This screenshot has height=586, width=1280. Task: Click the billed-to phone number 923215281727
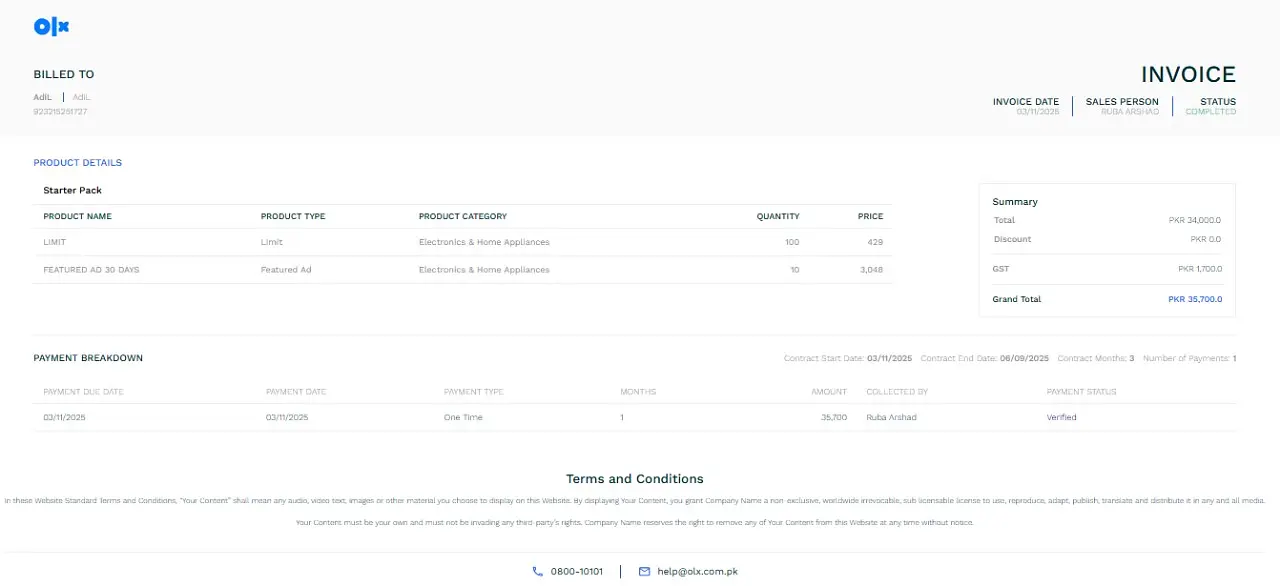60,111
